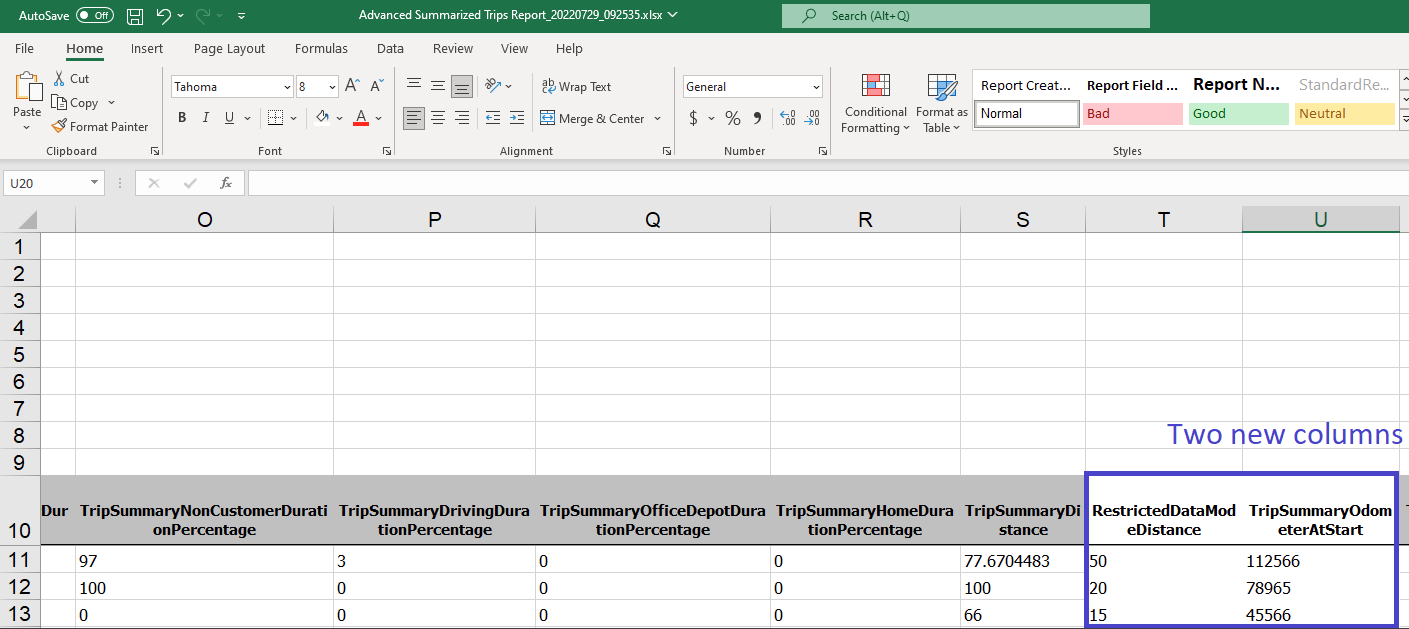The height and width of the screenshot is (629, 1409).
Task: Click the Search box in title bar
Action: (x=965, y=16)
